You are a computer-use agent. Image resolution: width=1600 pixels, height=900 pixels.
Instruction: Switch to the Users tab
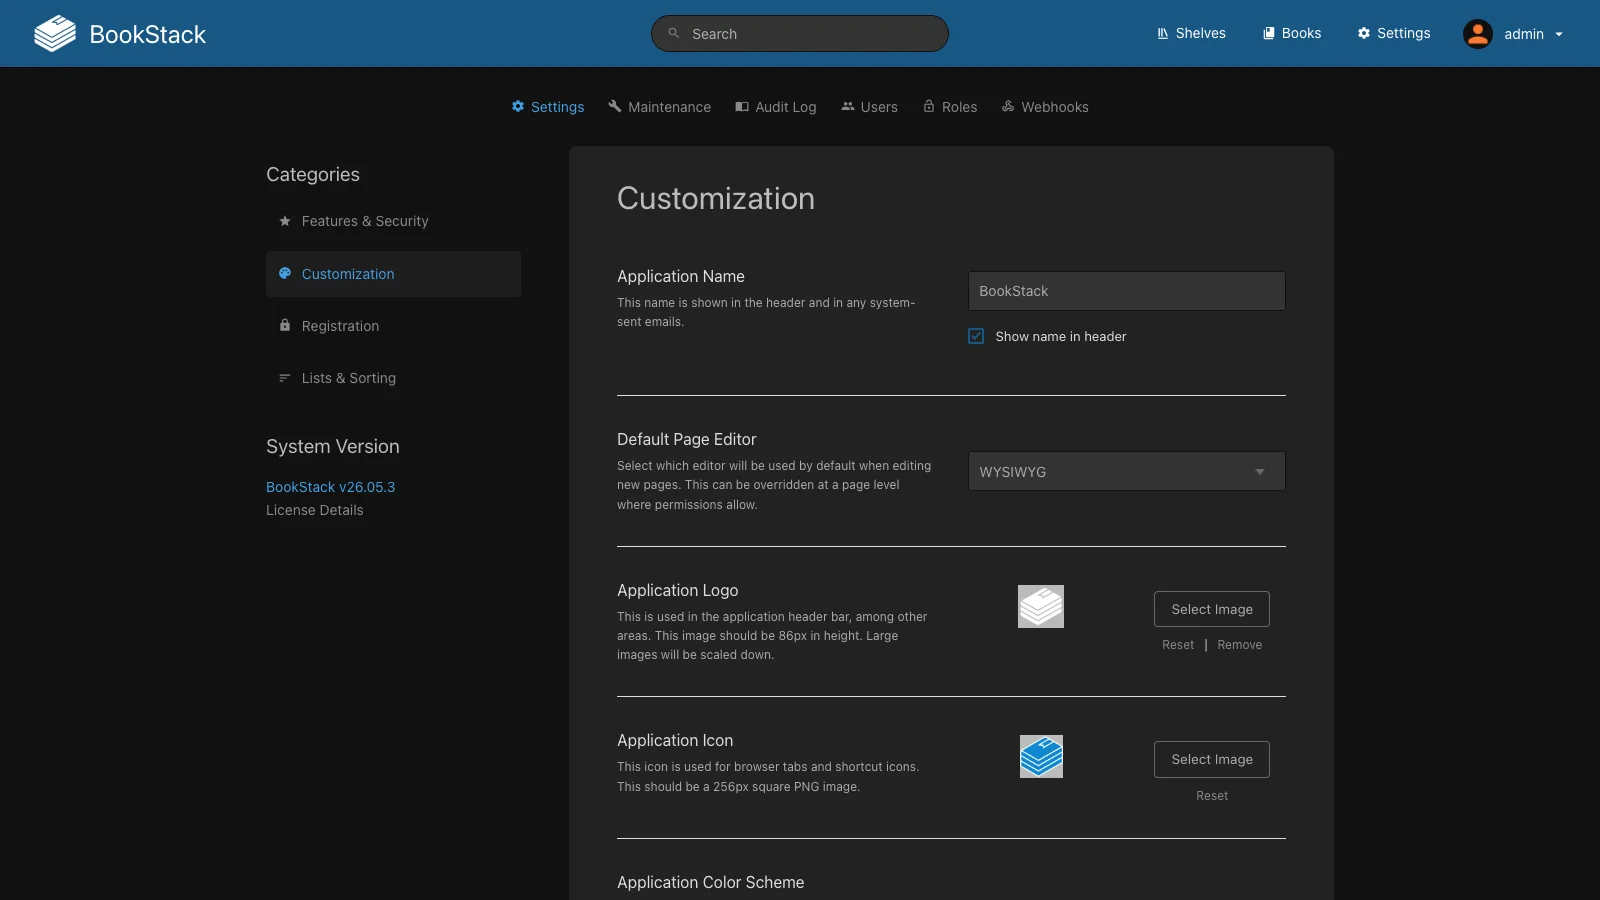tap(879, 107)
